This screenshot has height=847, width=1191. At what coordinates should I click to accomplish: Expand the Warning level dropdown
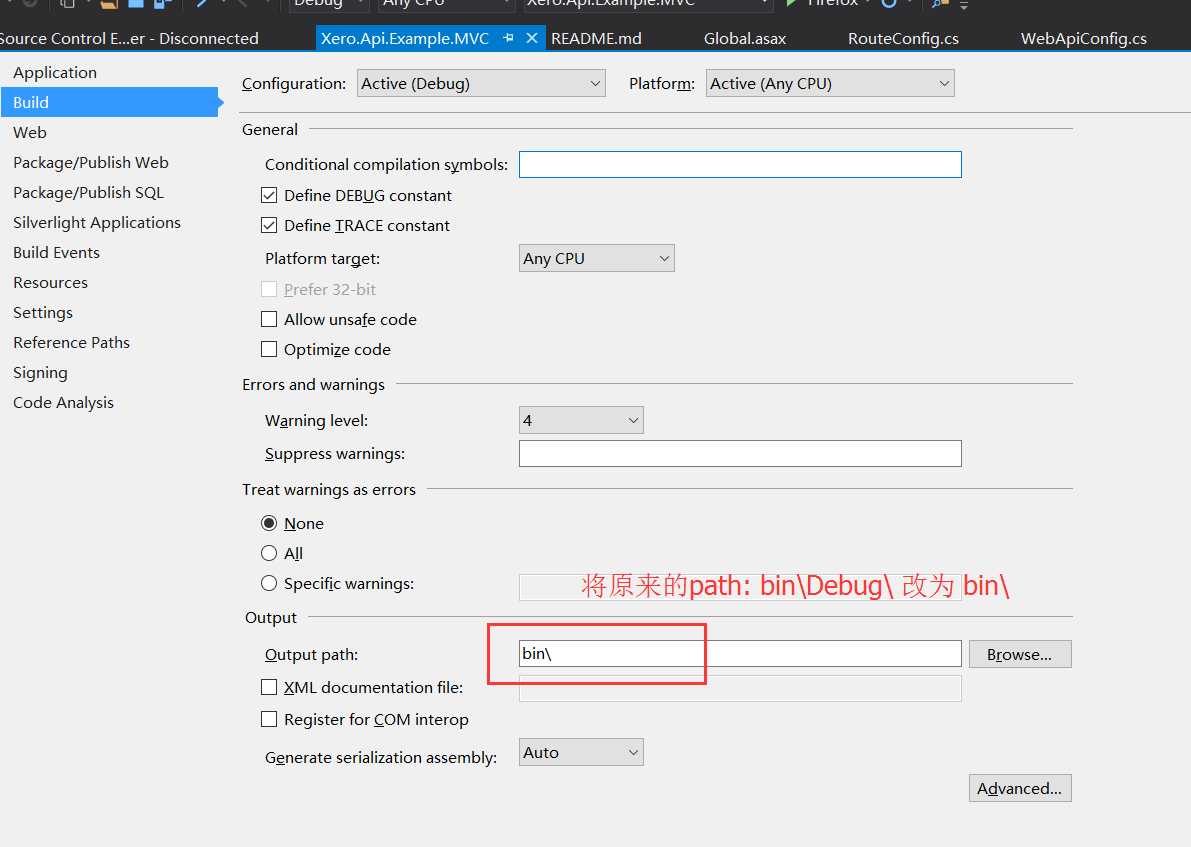point(581,421)
